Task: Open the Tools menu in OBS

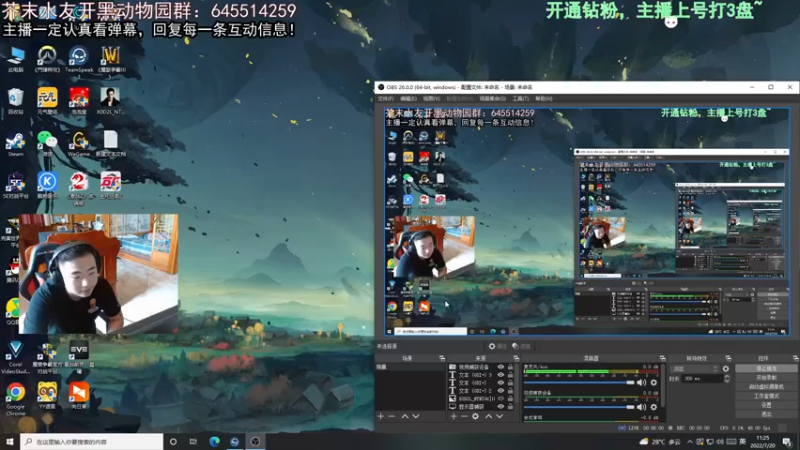Action: (x=520, y=98)
